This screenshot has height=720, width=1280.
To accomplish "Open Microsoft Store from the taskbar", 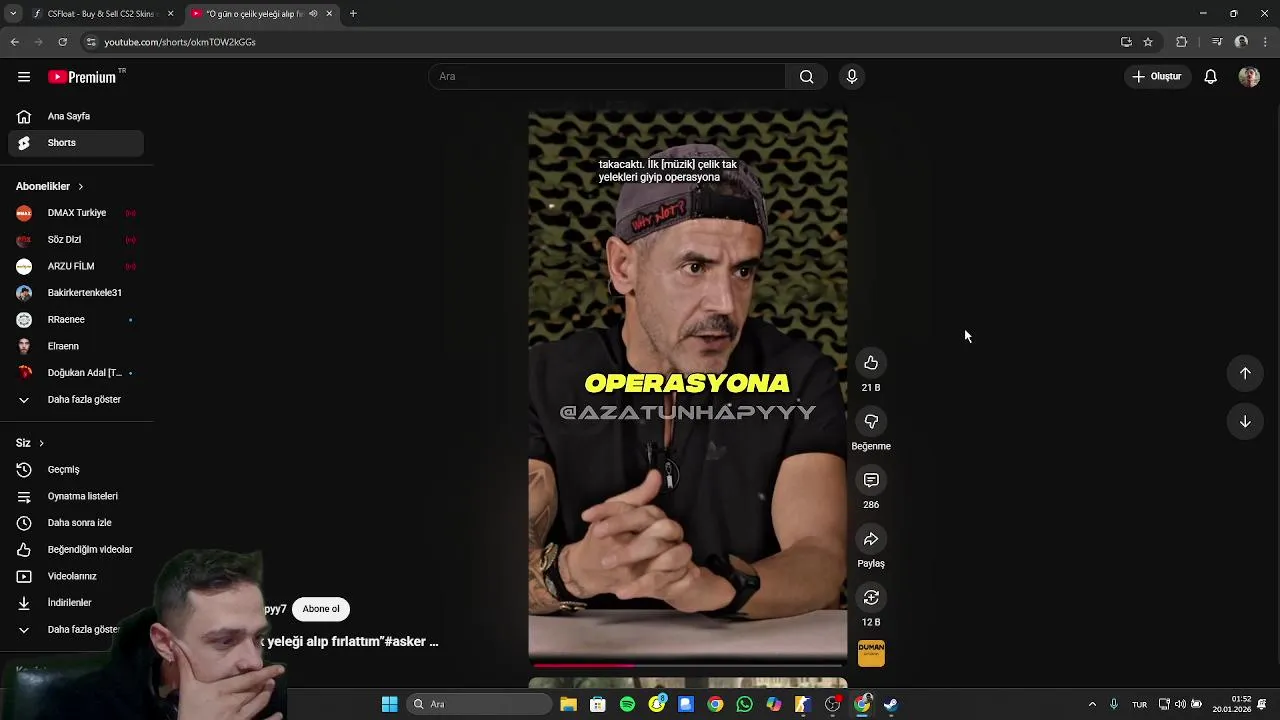I will tap(598, 704).
